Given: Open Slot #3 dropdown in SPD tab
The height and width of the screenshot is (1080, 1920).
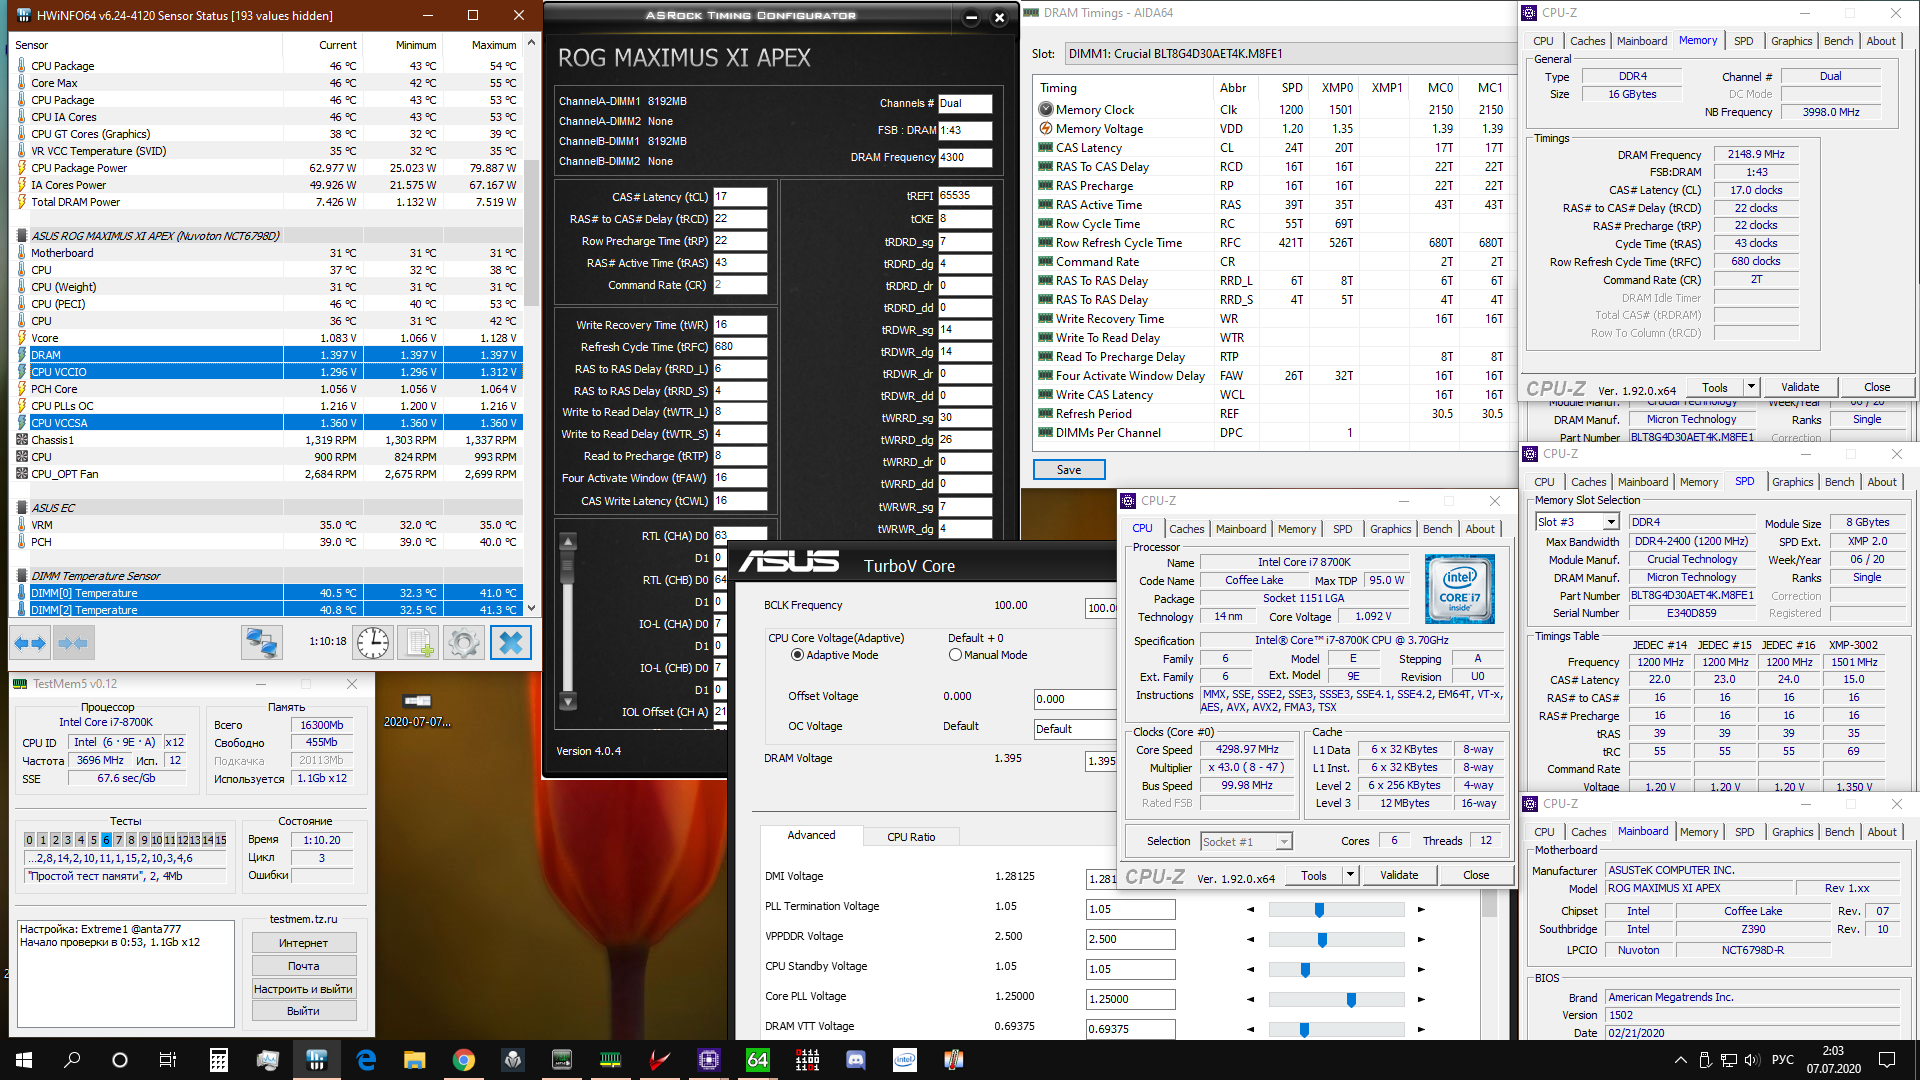Looking at the screenshot, I should (x=1610, y=522).
